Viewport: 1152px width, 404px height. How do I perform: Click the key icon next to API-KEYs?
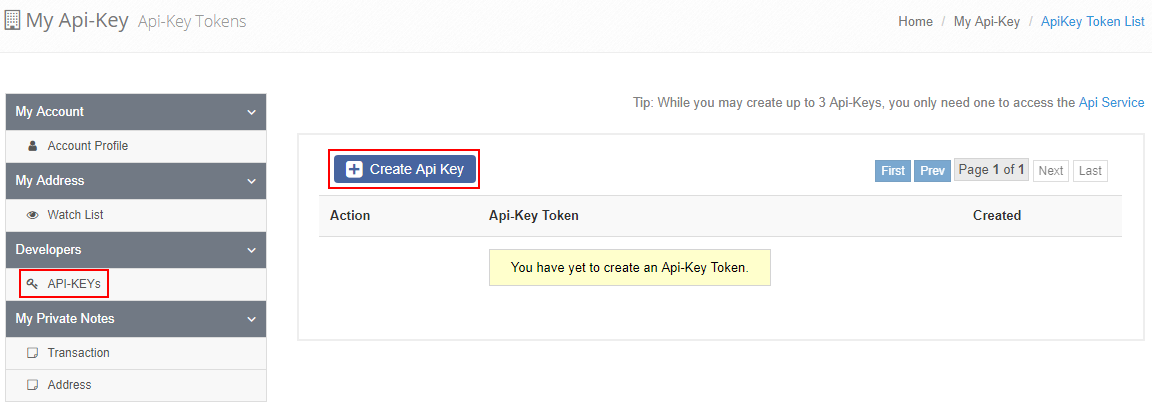click(x=32, y=284)
